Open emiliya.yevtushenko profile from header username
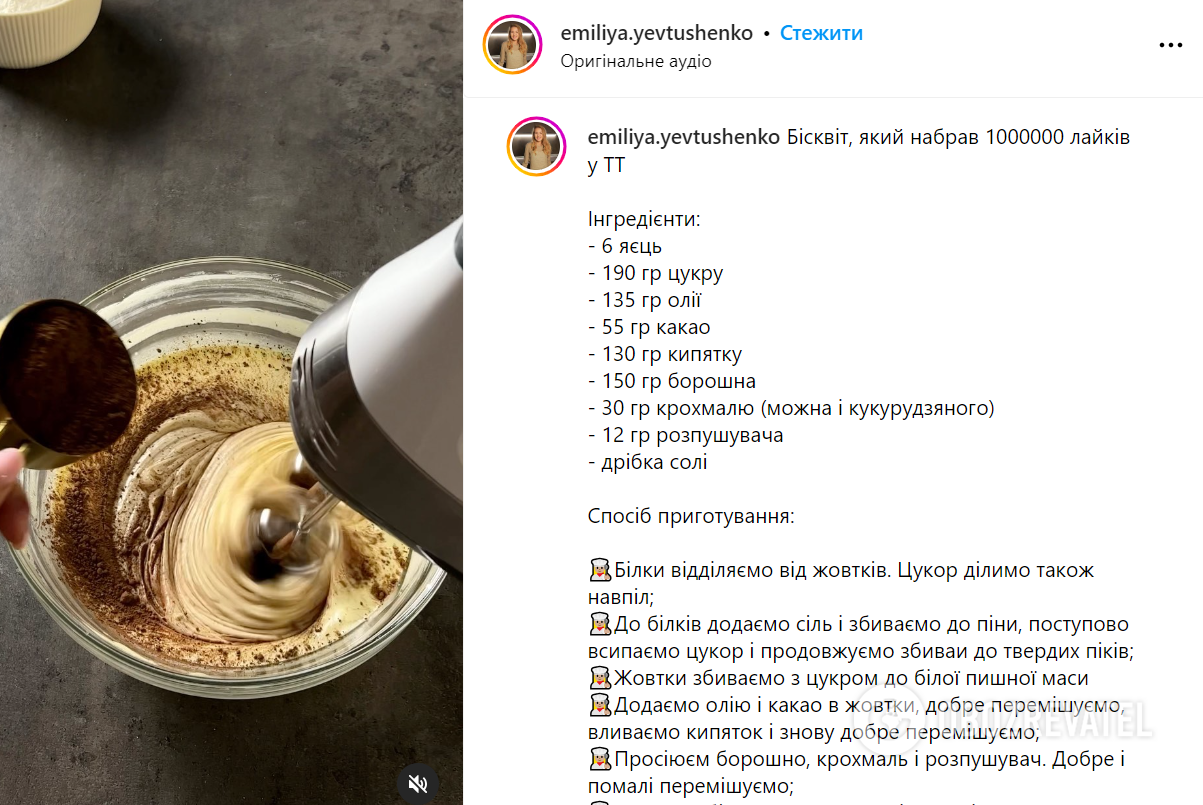Screen dimensions: 1203x805 click(656, 33)
